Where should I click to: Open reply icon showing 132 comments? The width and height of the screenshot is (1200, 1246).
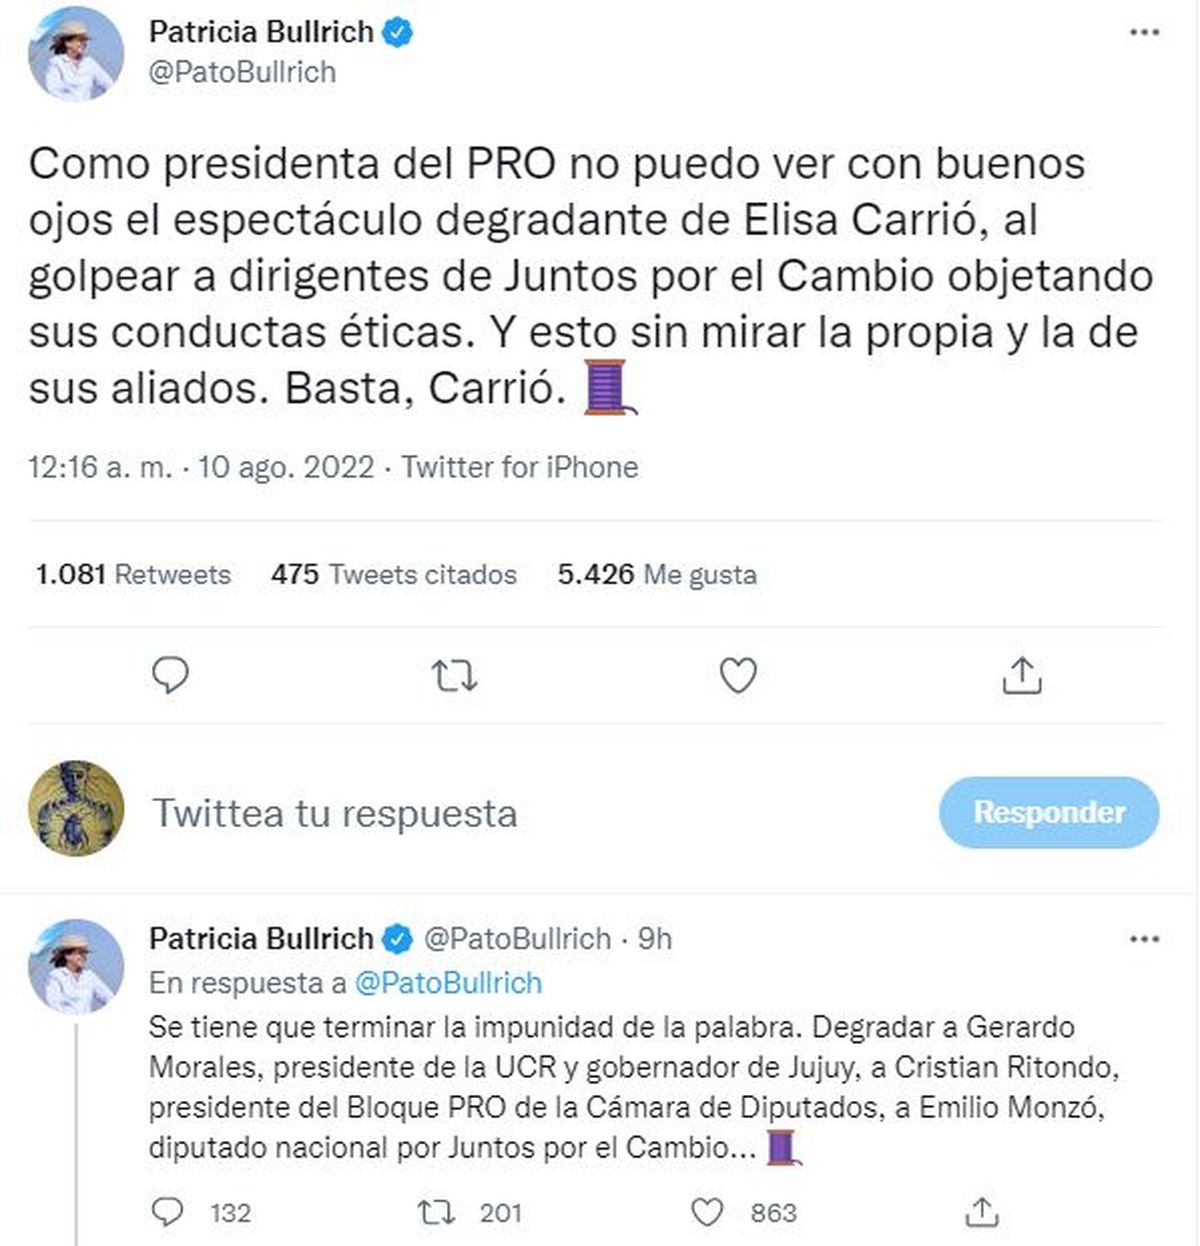[167, 1212]
